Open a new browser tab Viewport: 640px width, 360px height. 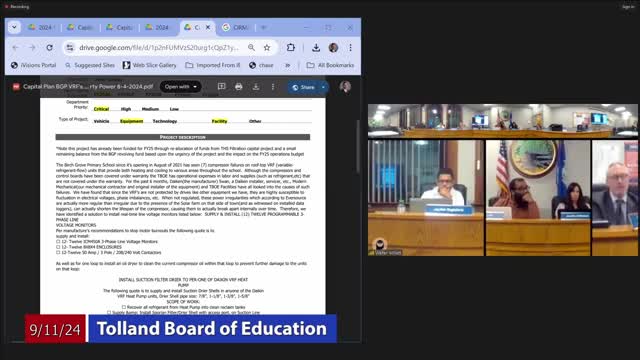264,27
